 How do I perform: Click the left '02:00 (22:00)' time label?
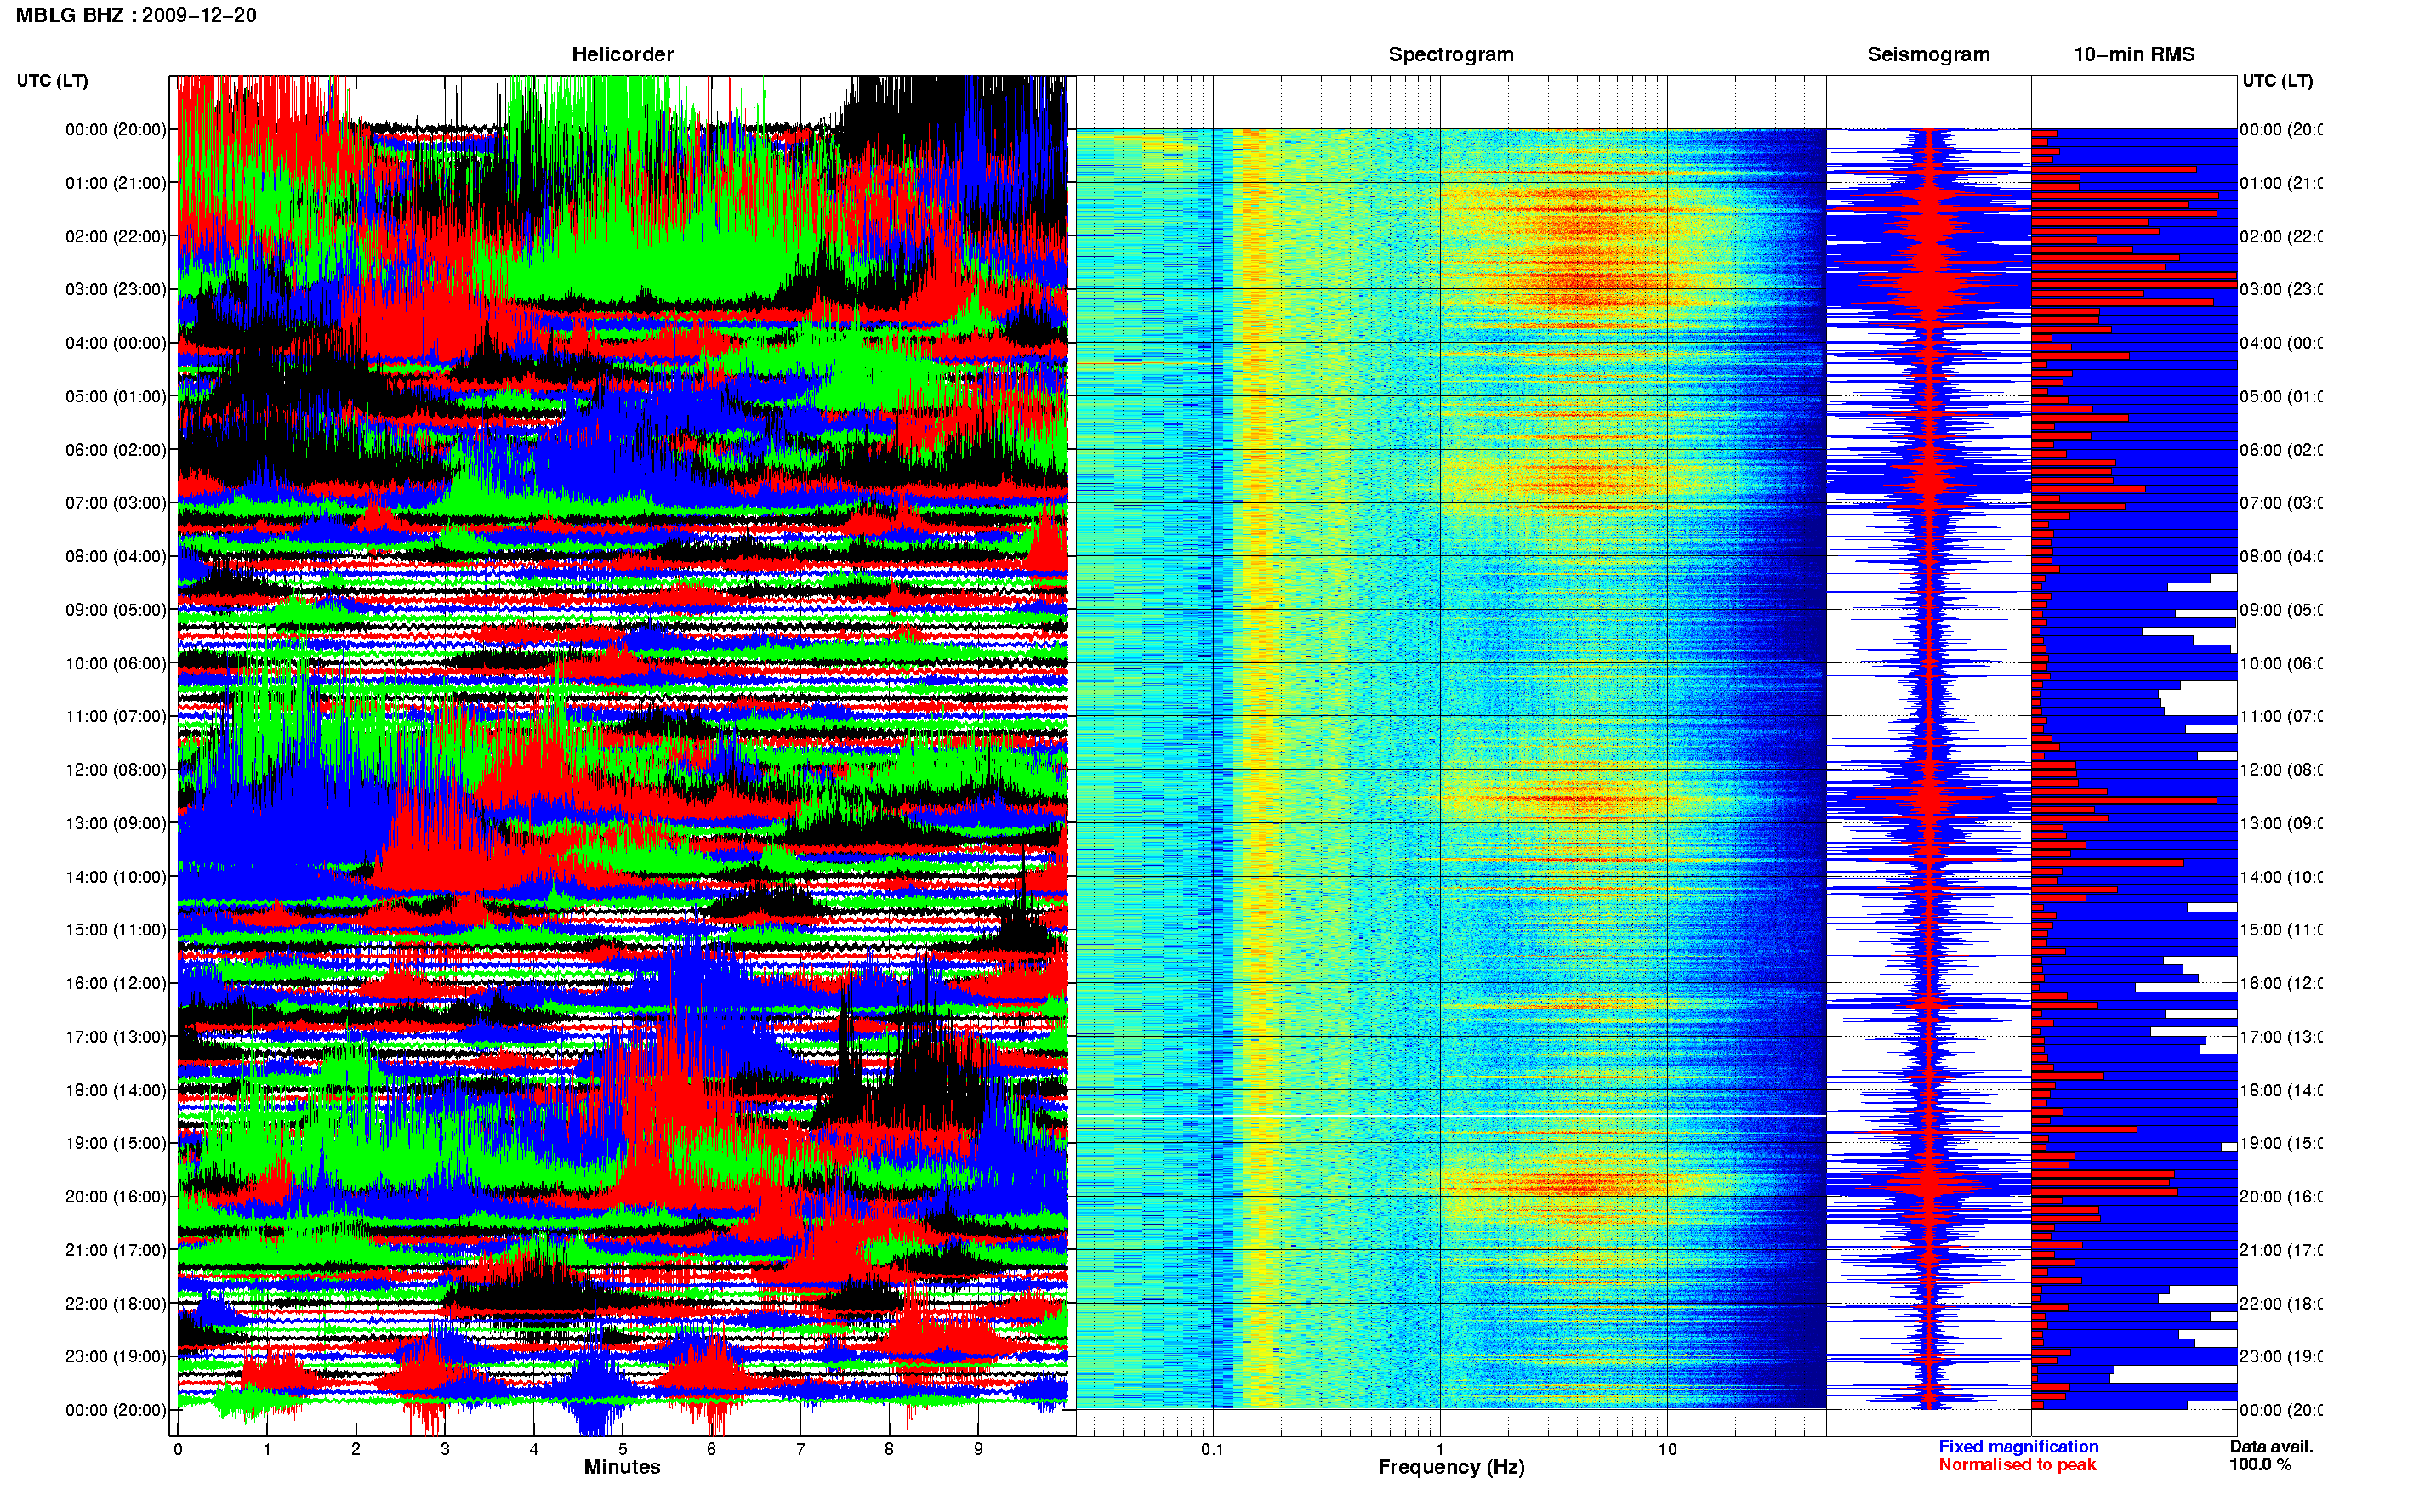(116, 236)
